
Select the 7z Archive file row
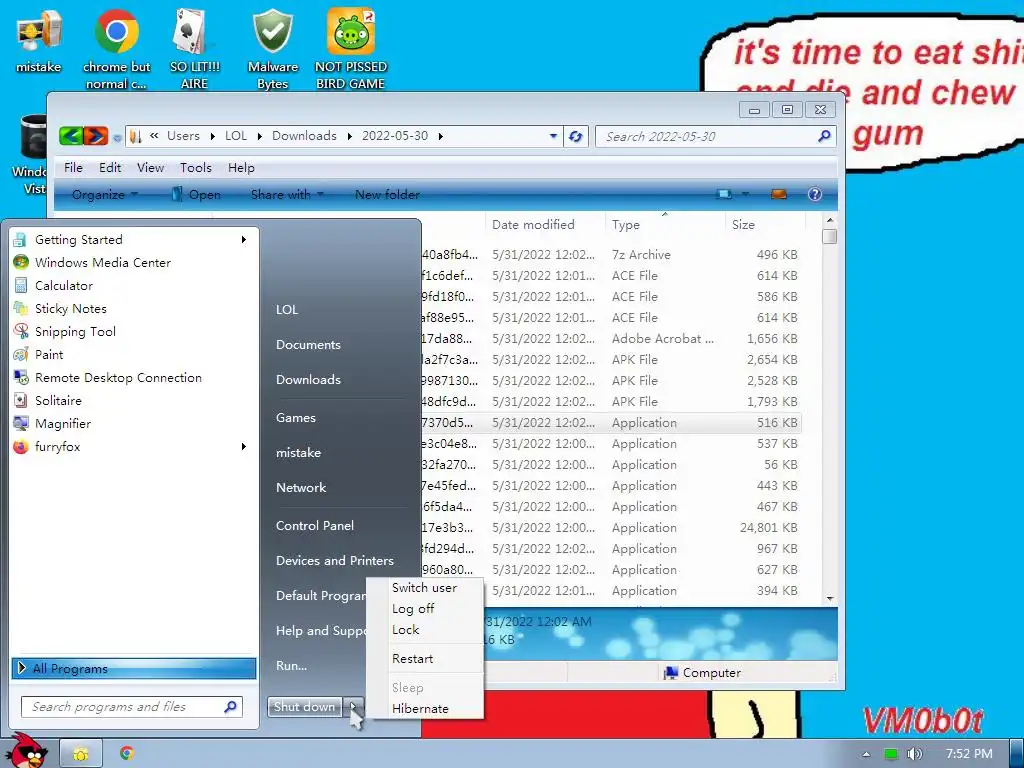(x=610, y=255)
